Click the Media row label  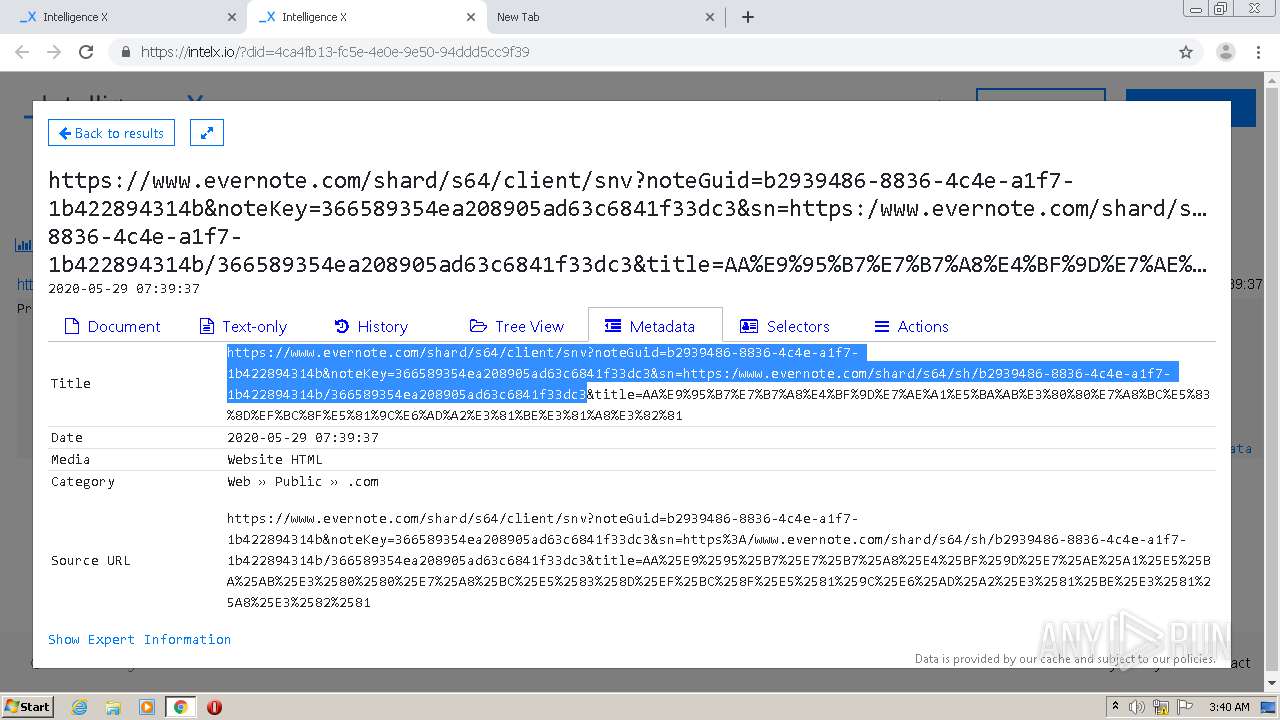point(71,460)
